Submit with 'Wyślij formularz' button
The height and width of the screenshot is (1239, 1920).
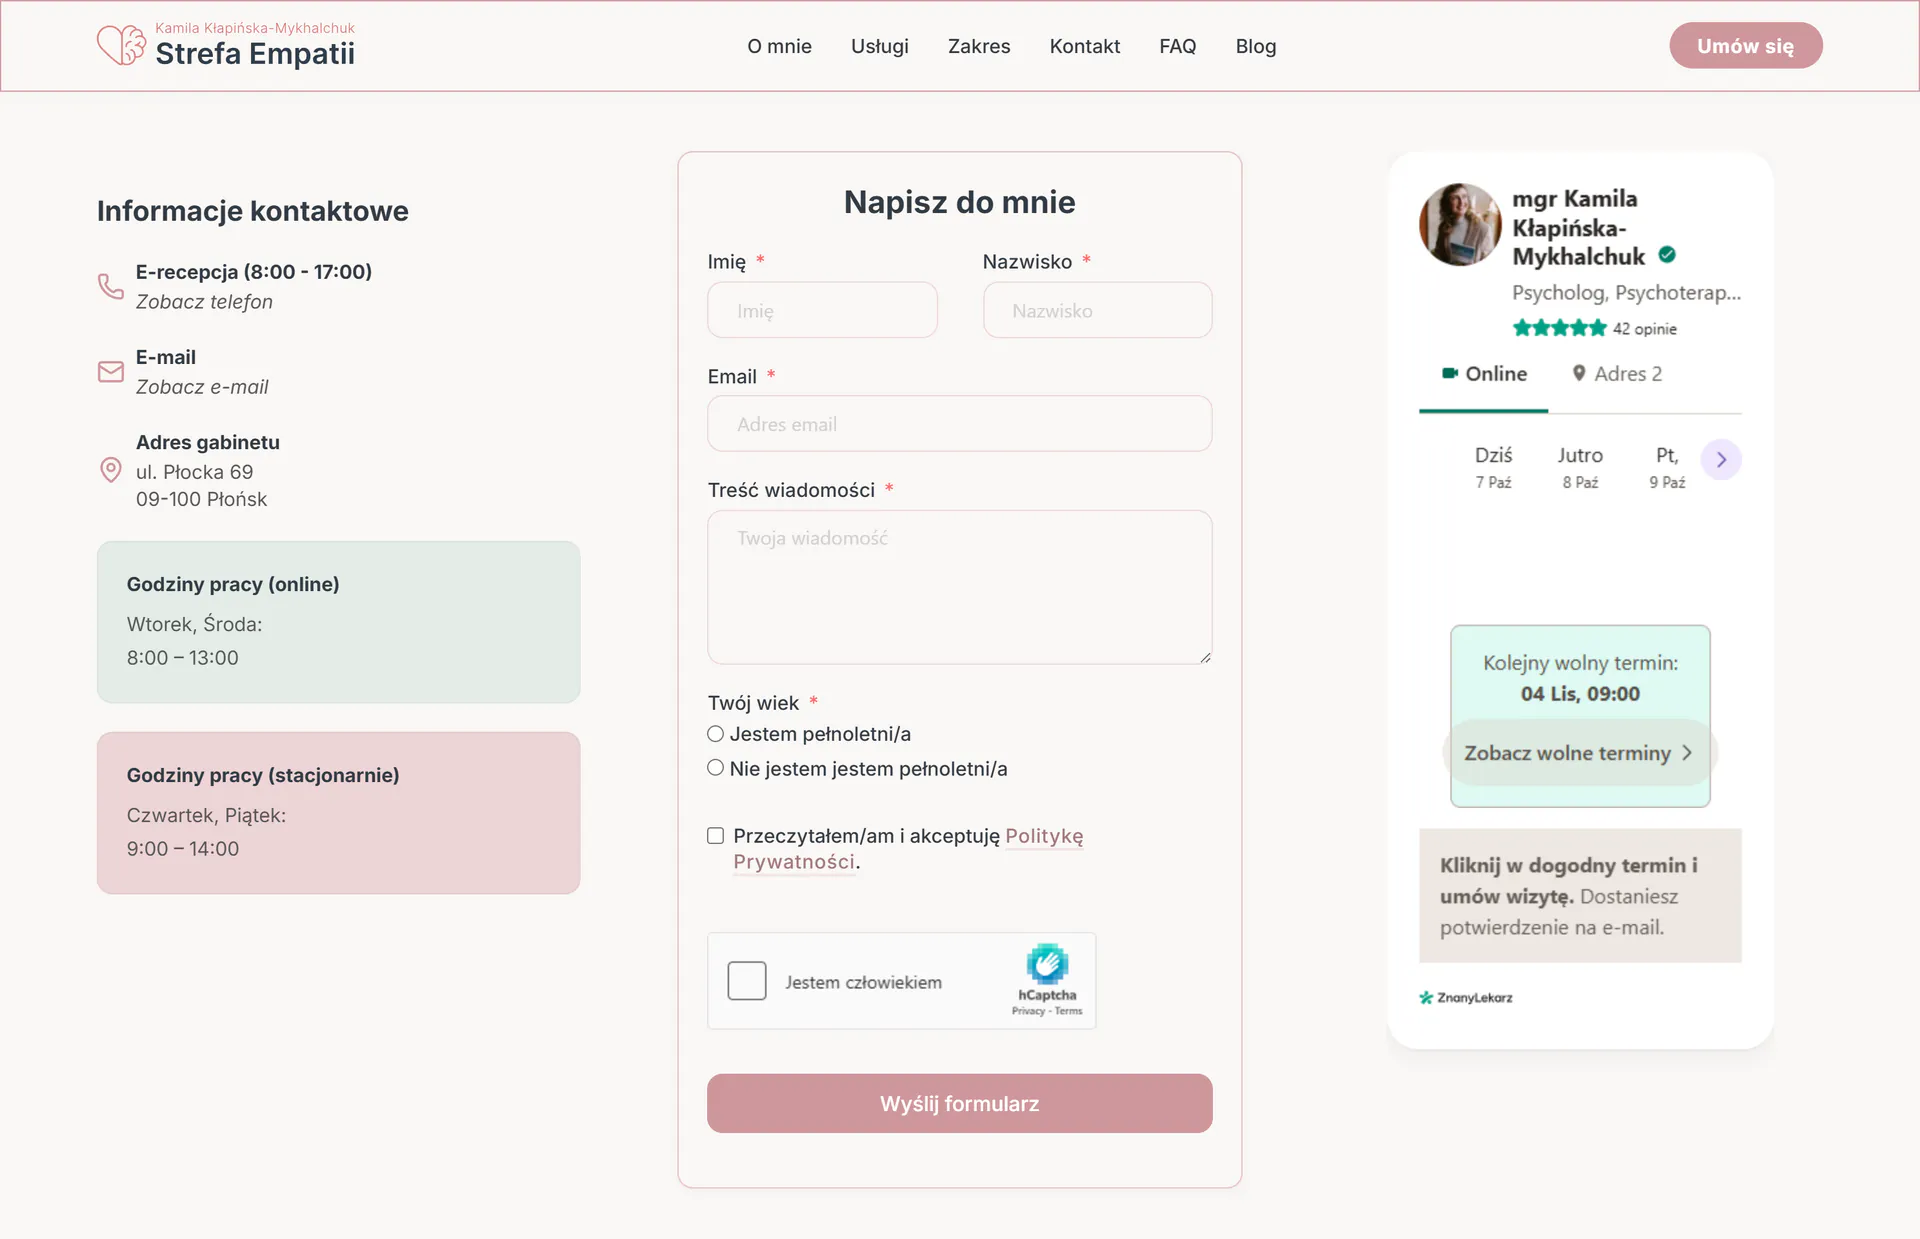(x=960, y=1104)
